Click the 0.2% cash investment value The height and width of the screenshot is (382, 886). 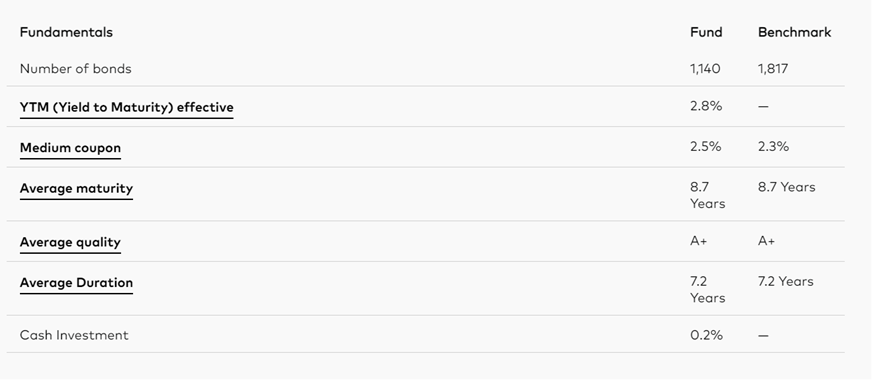706,335
